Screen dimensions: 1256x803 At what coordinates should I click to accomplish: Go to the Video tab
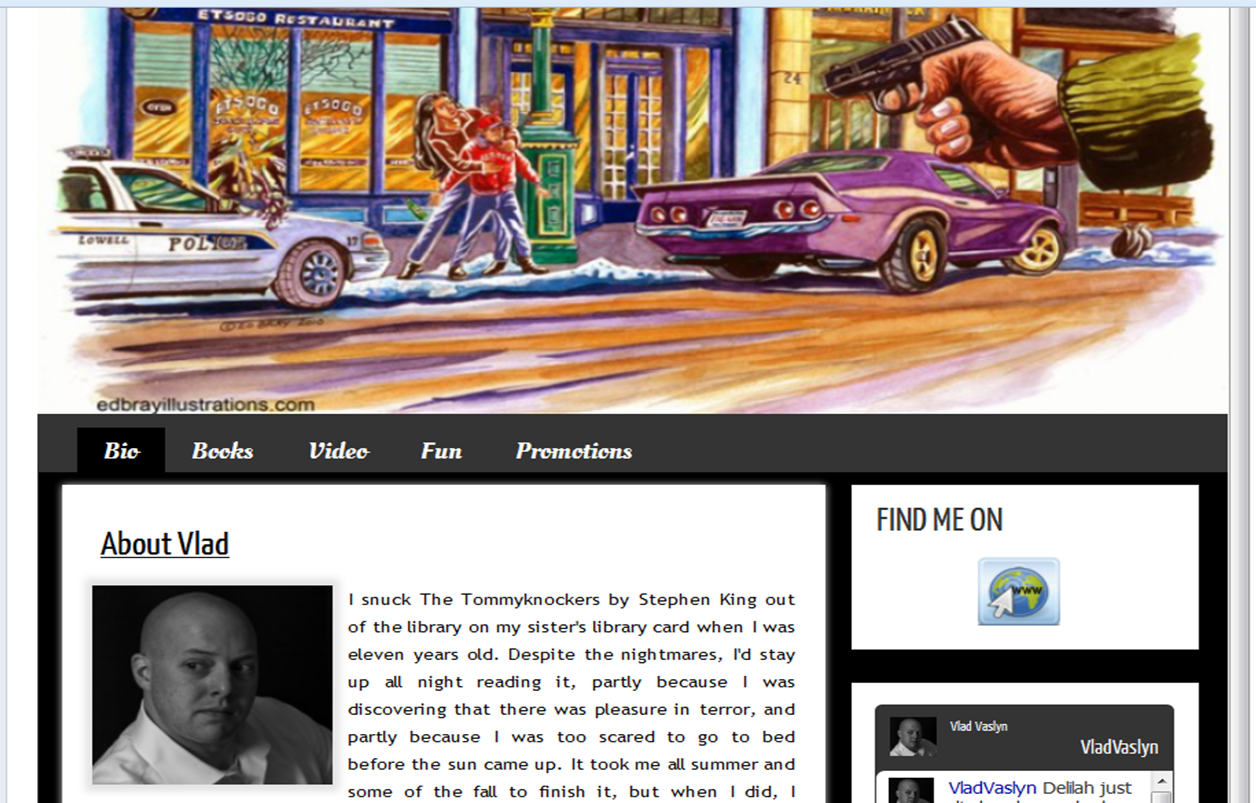pos(338,450)
